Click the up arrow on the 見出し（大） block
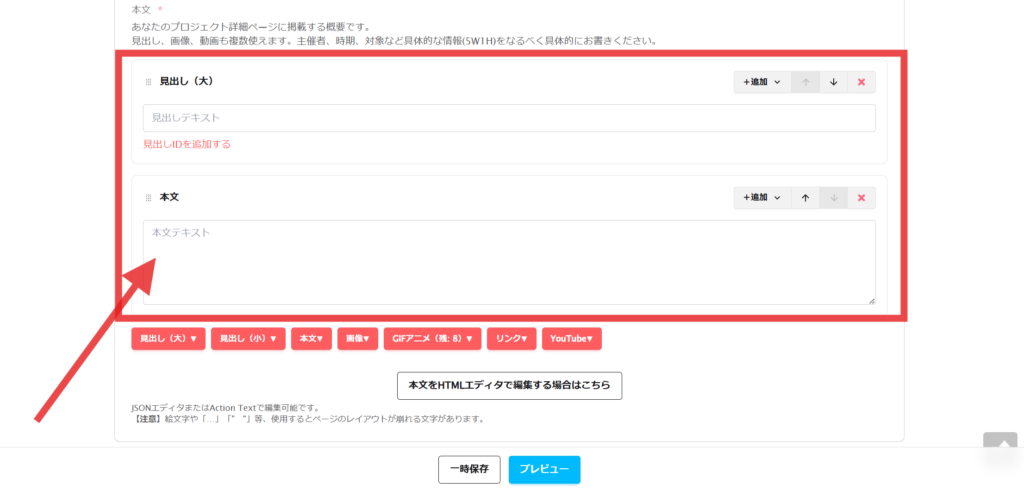The height and width of the screenshot is (491, 1024). point(805,82)
